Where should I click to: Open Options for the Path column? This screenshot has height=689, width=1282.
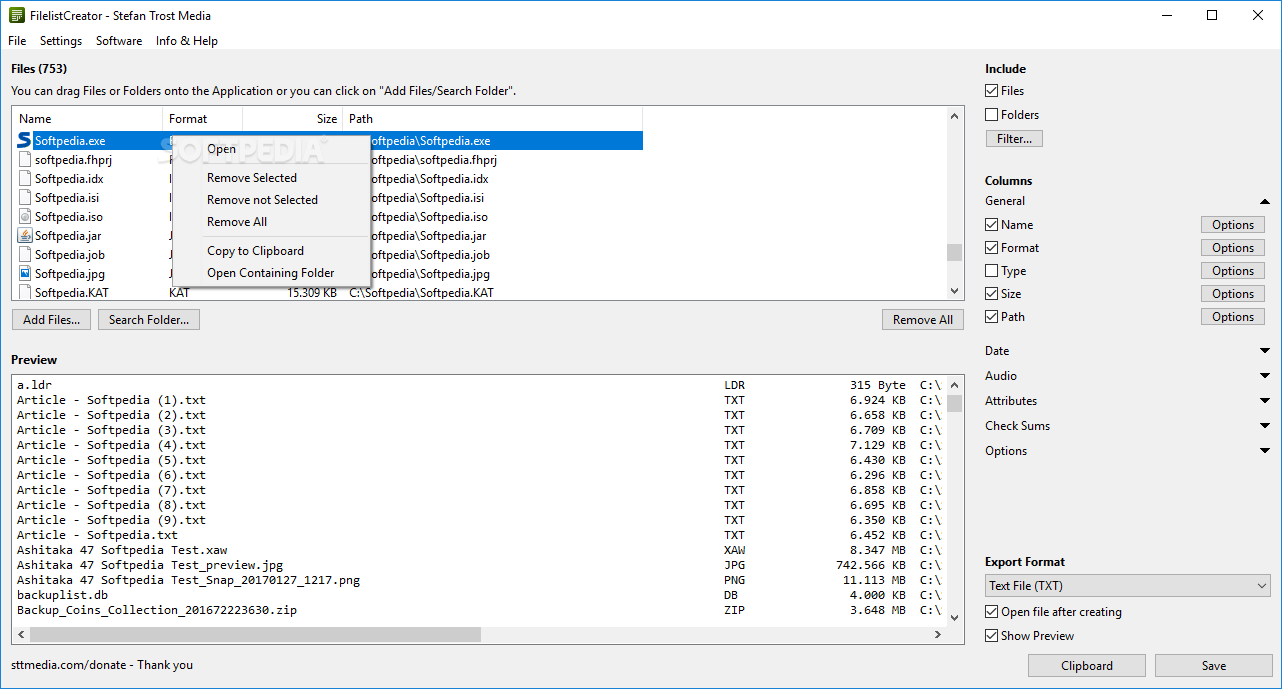pos(1233,317)
